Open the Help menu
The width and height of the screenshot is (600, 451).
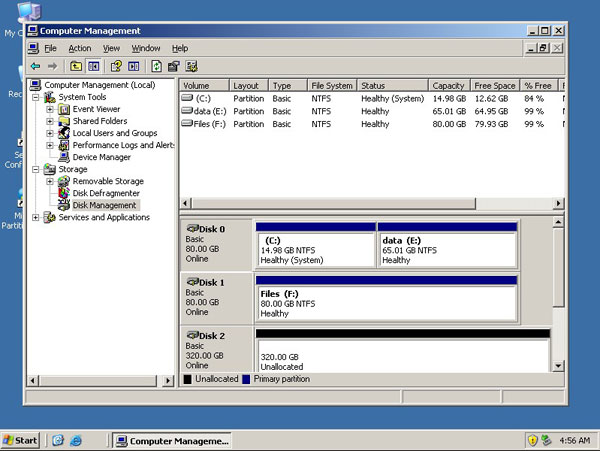click(x=180, y=48)
